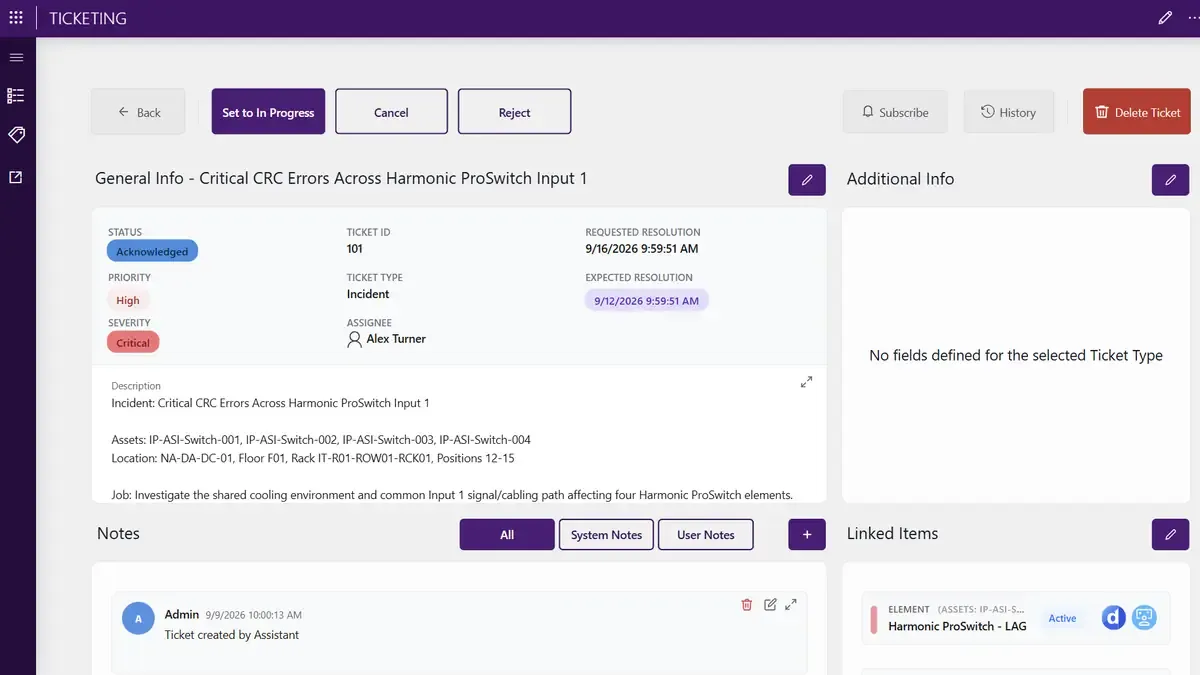Image resolution: width=1200 pixels, height=675 pixels.
Task: Open the top-right more options ellipsis
Action: 1193,18
